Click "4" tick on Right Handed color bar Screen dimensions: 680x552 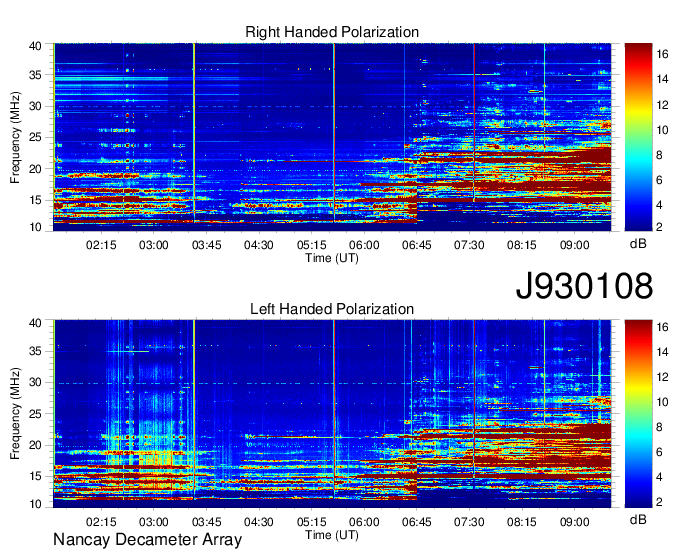659,205
